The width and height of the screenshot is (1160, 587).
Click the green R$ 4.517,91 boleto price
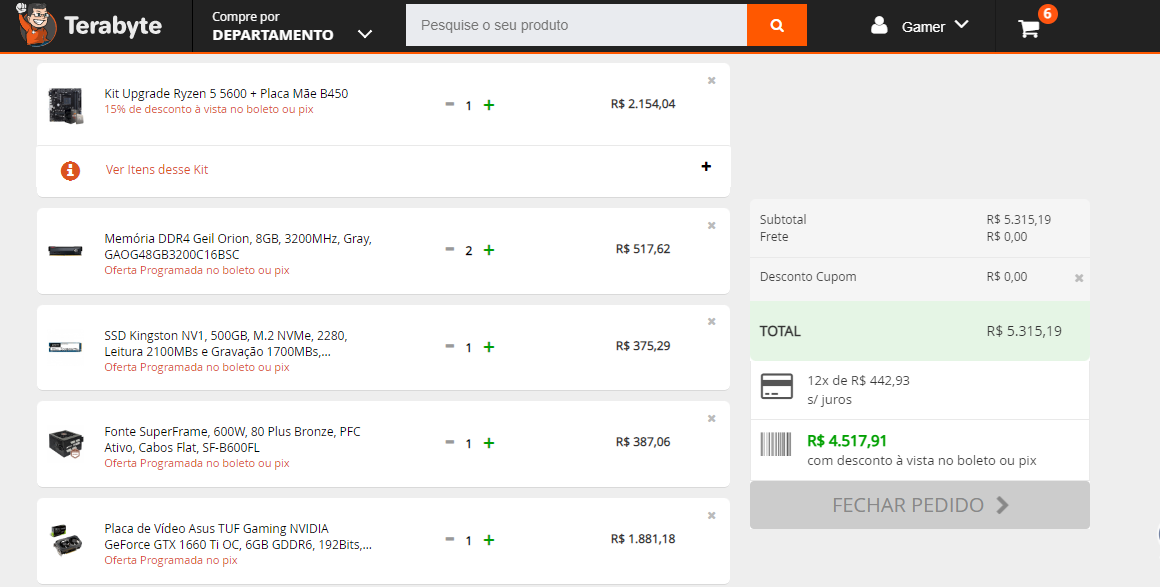pos(847,441)
